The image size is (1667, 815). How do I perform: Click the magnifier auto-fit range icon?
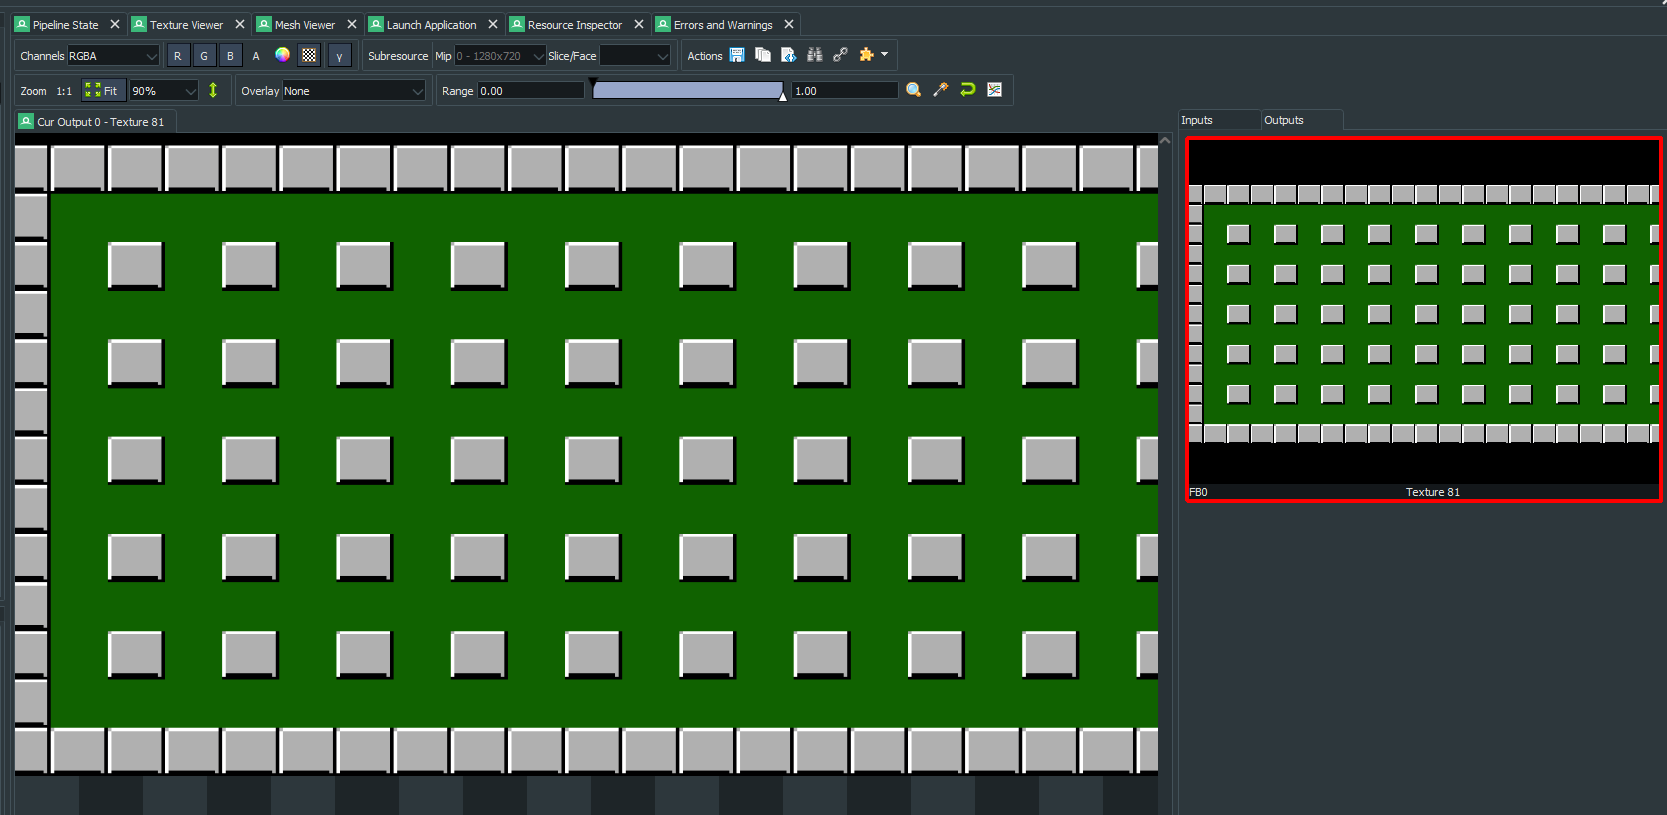click(x=914, y=90)
